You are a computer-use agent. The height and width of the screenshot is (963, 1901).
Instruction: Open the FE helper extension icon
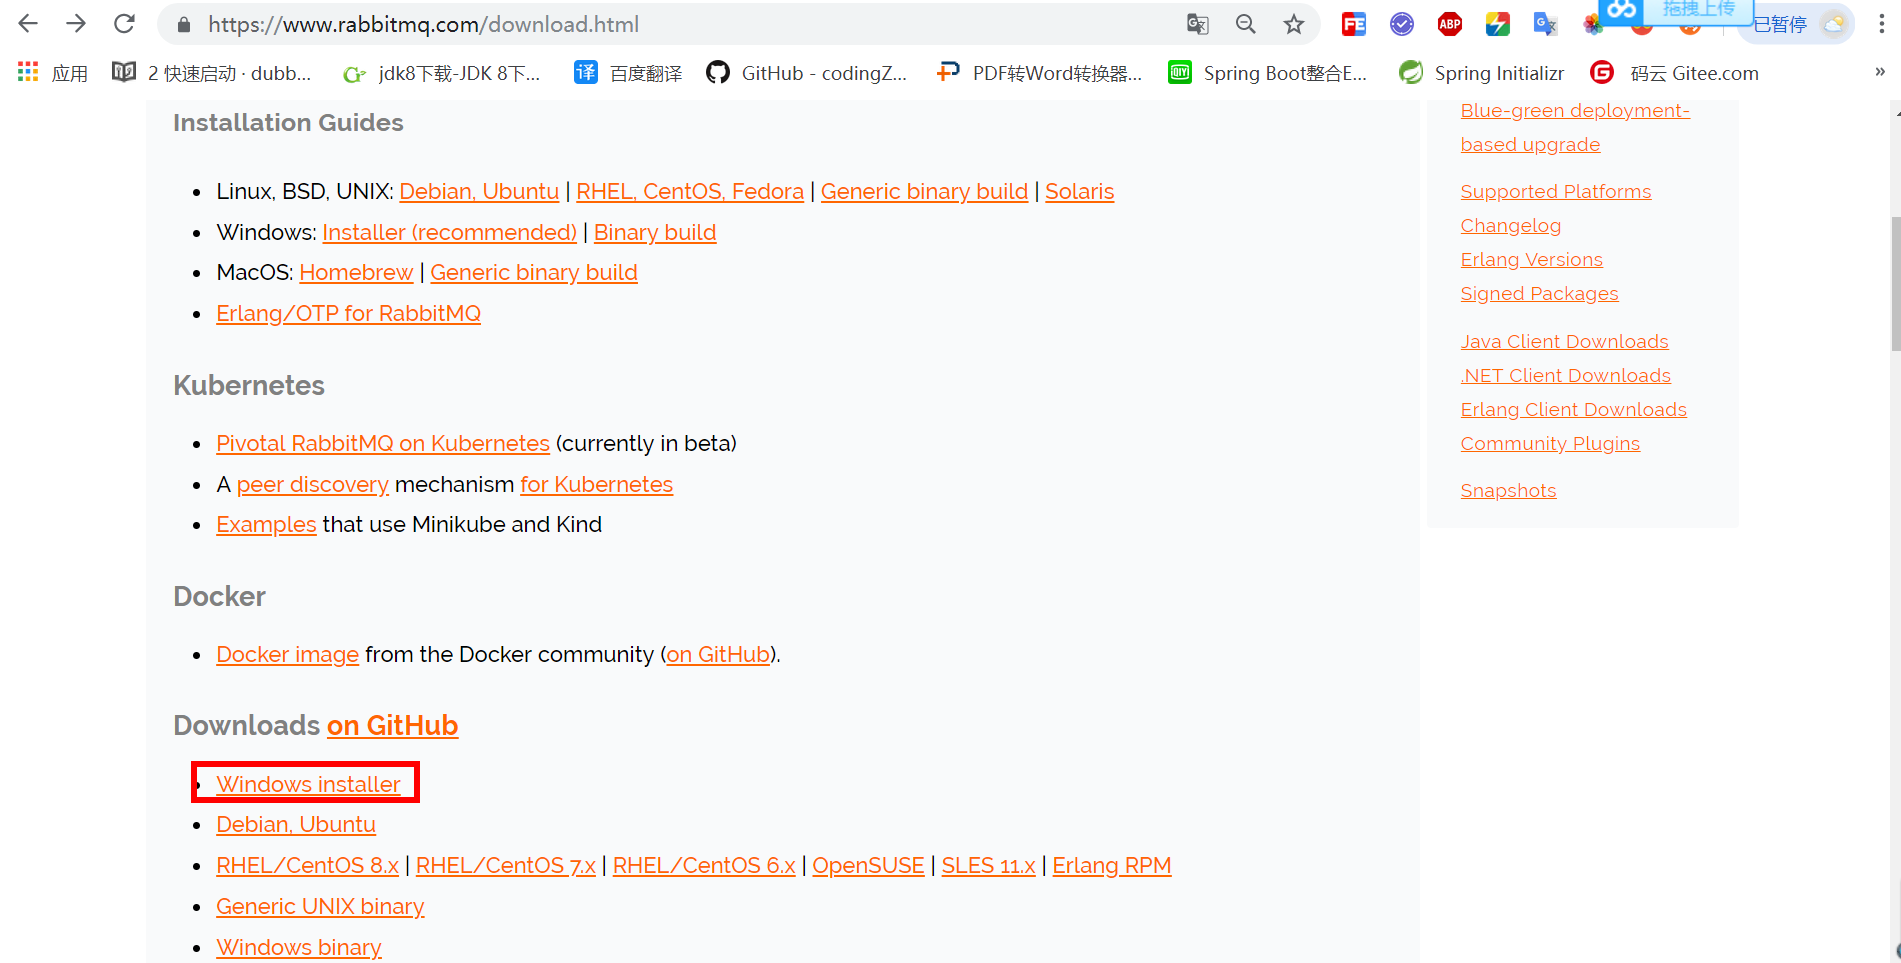pyautogui.click(x=1354, y=24)
